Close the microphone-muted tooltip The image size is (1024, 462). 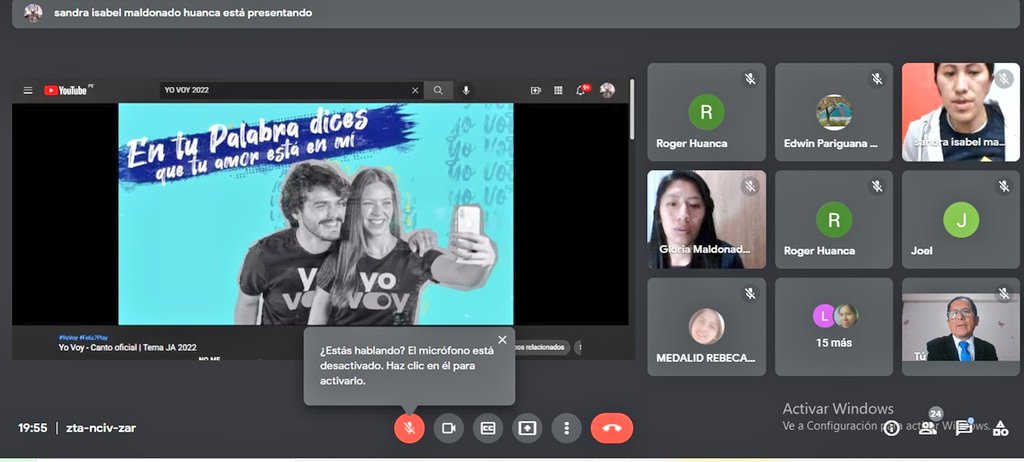point(502,340)
